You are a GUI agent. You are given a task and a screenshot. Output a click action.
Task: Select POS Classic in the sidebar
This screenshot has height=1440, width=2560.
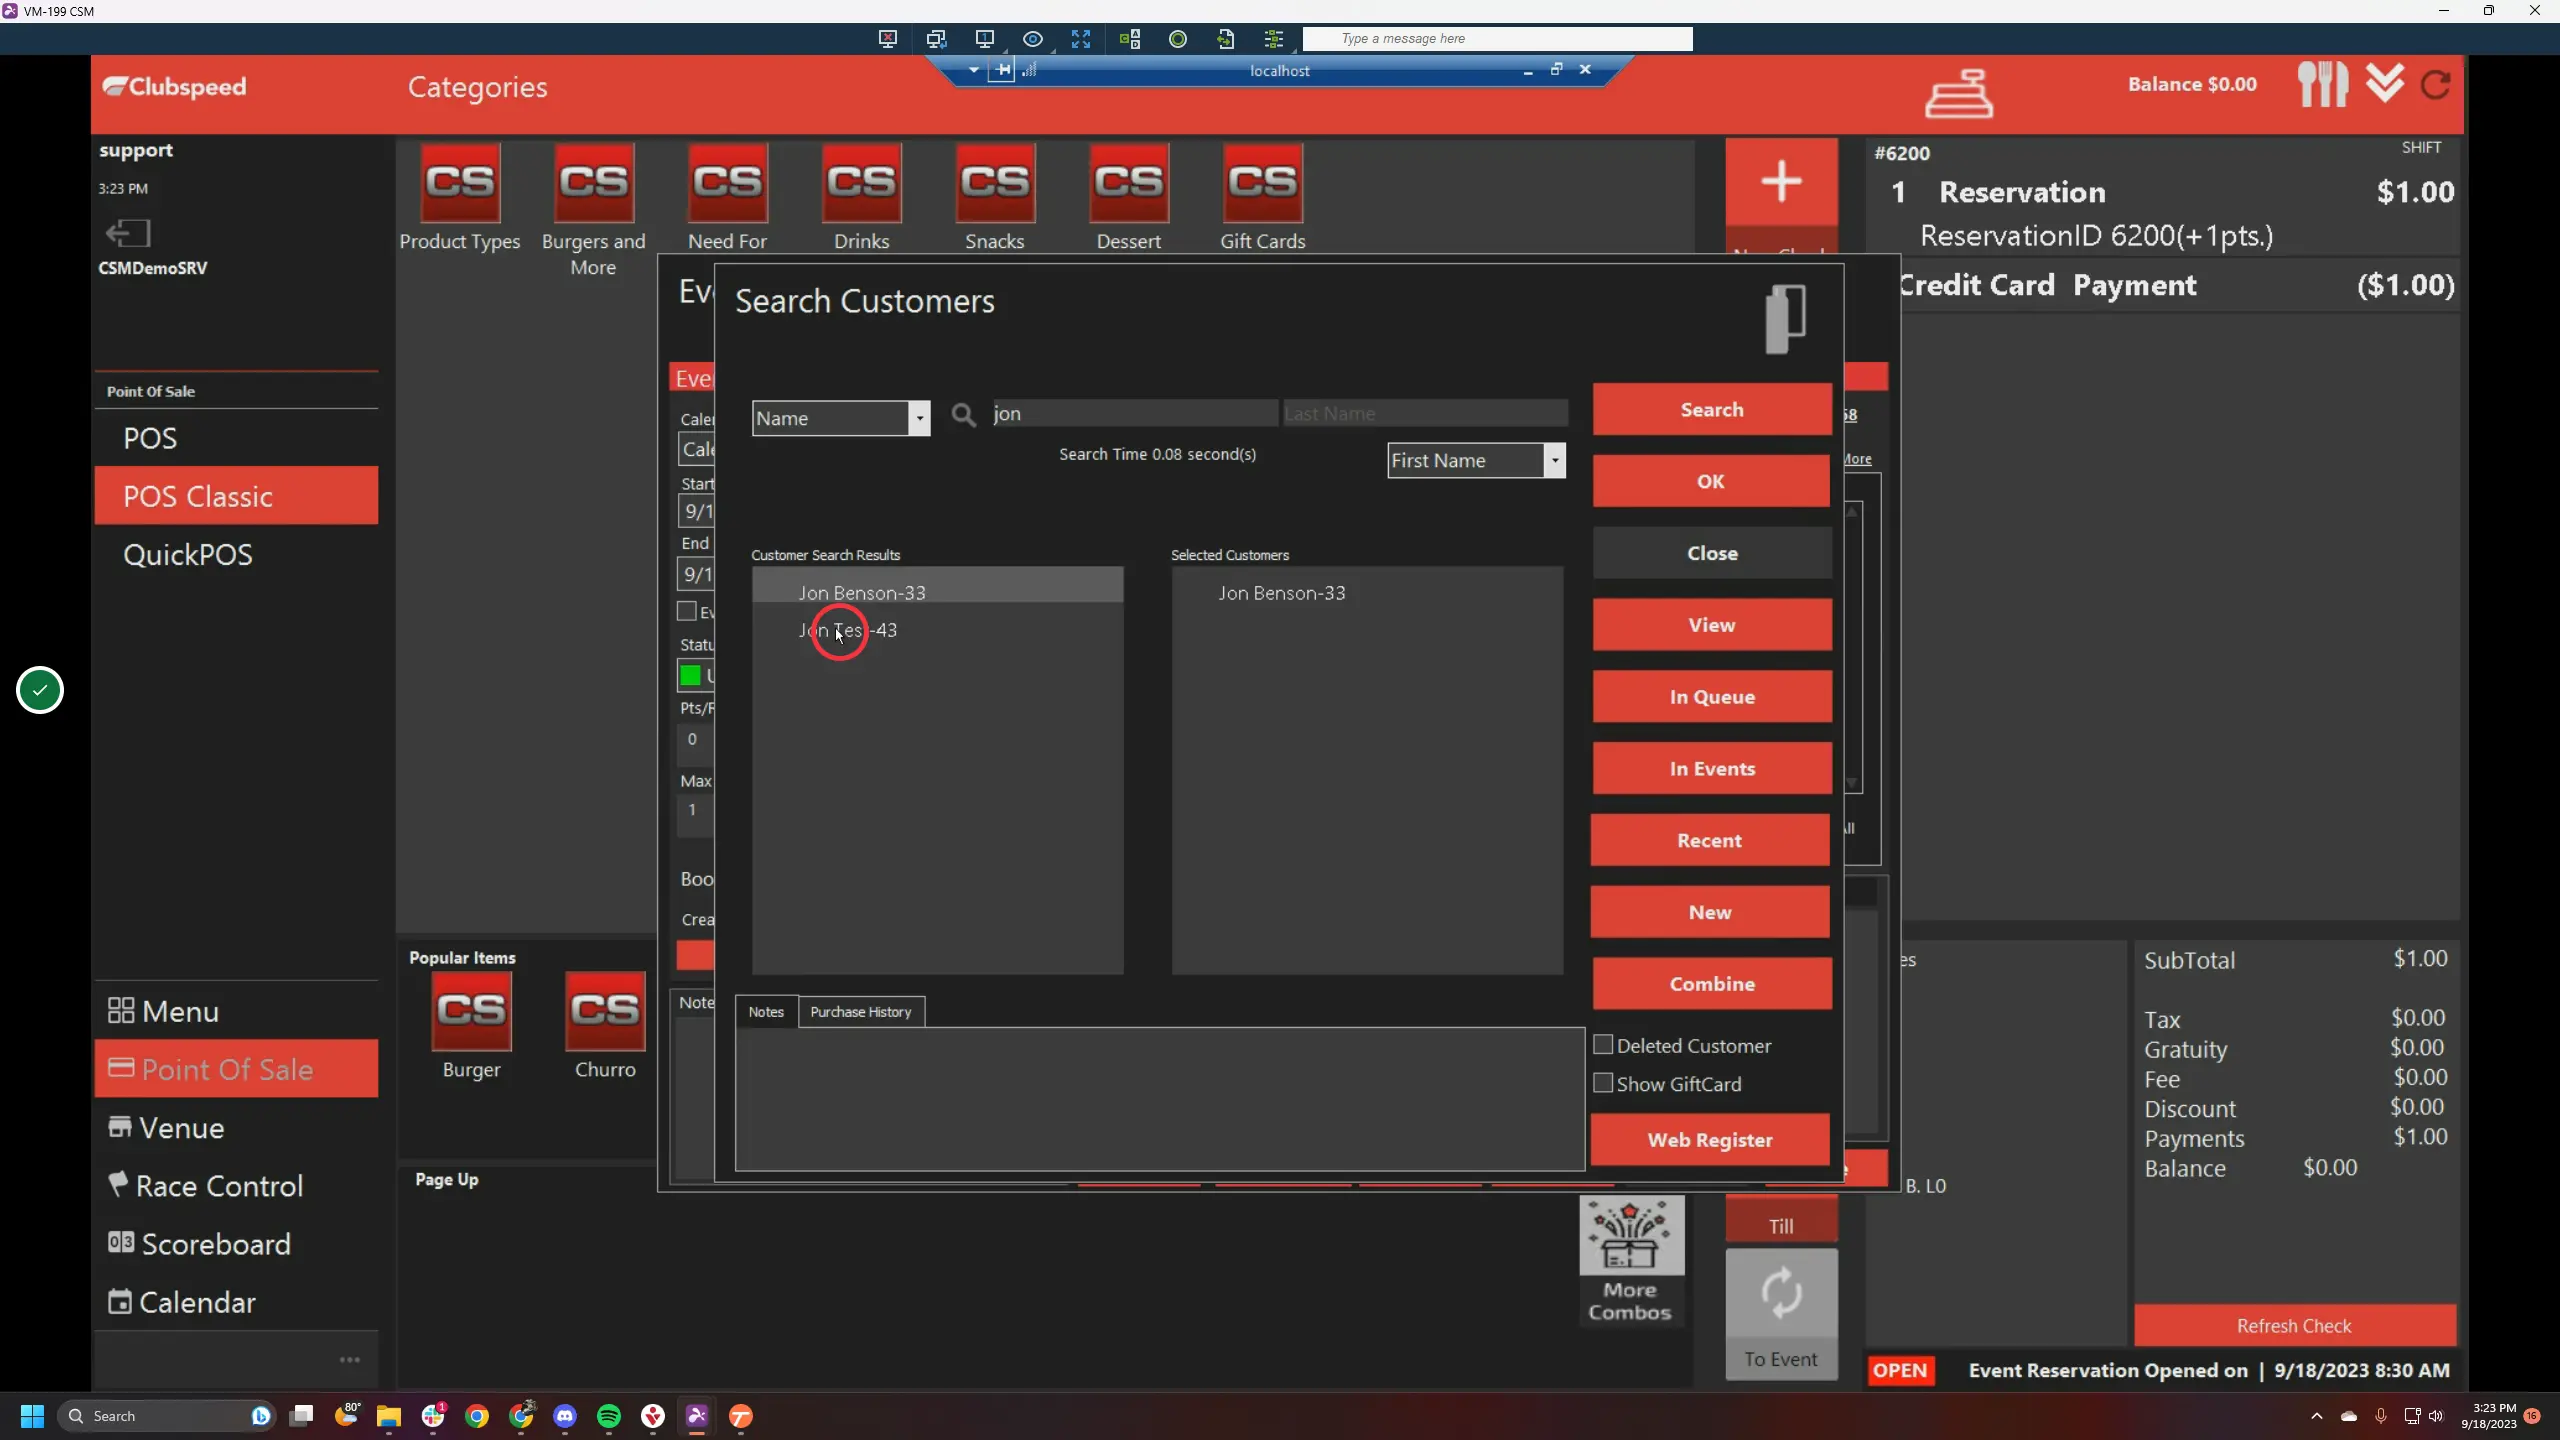(x=236, y=496)
